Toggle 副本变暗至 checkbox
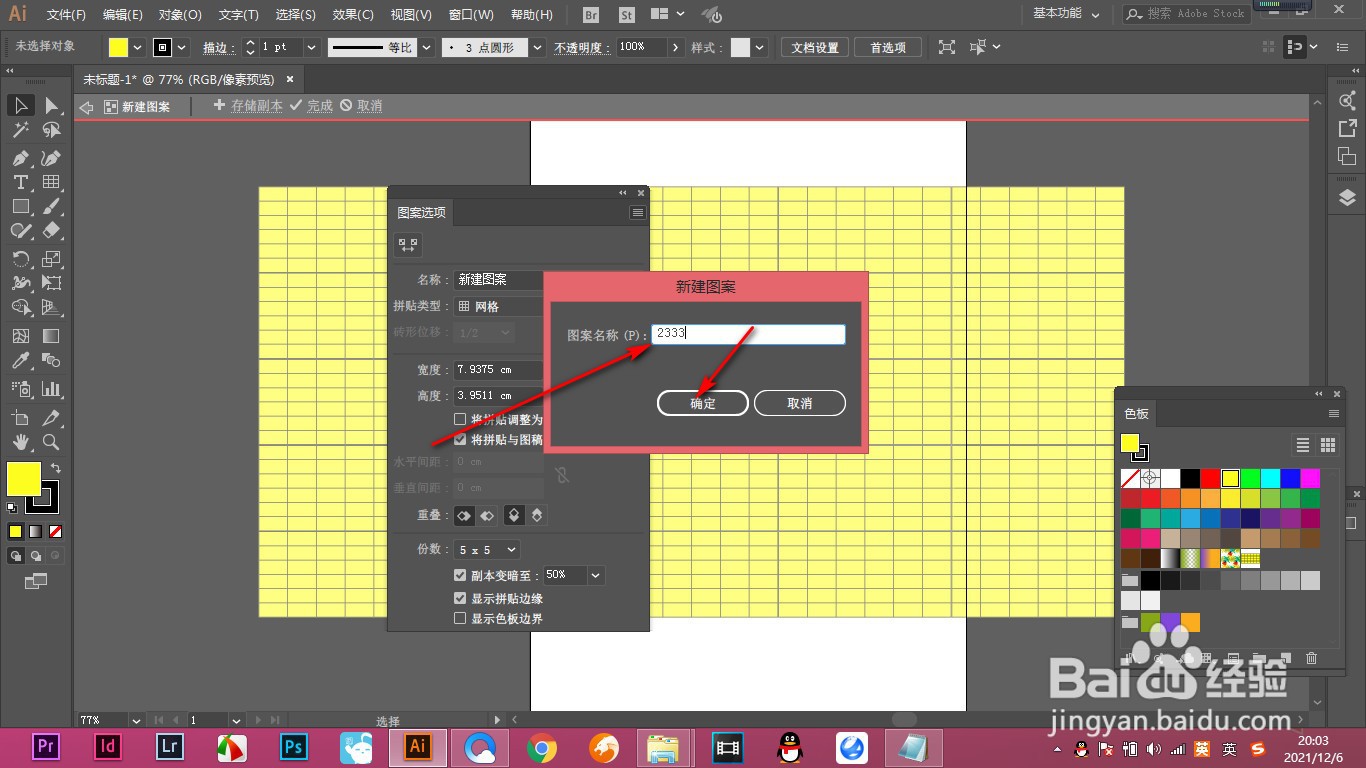Image resolution: width=1366 pixels, height=768 pixels. click(x=460, y=575)
